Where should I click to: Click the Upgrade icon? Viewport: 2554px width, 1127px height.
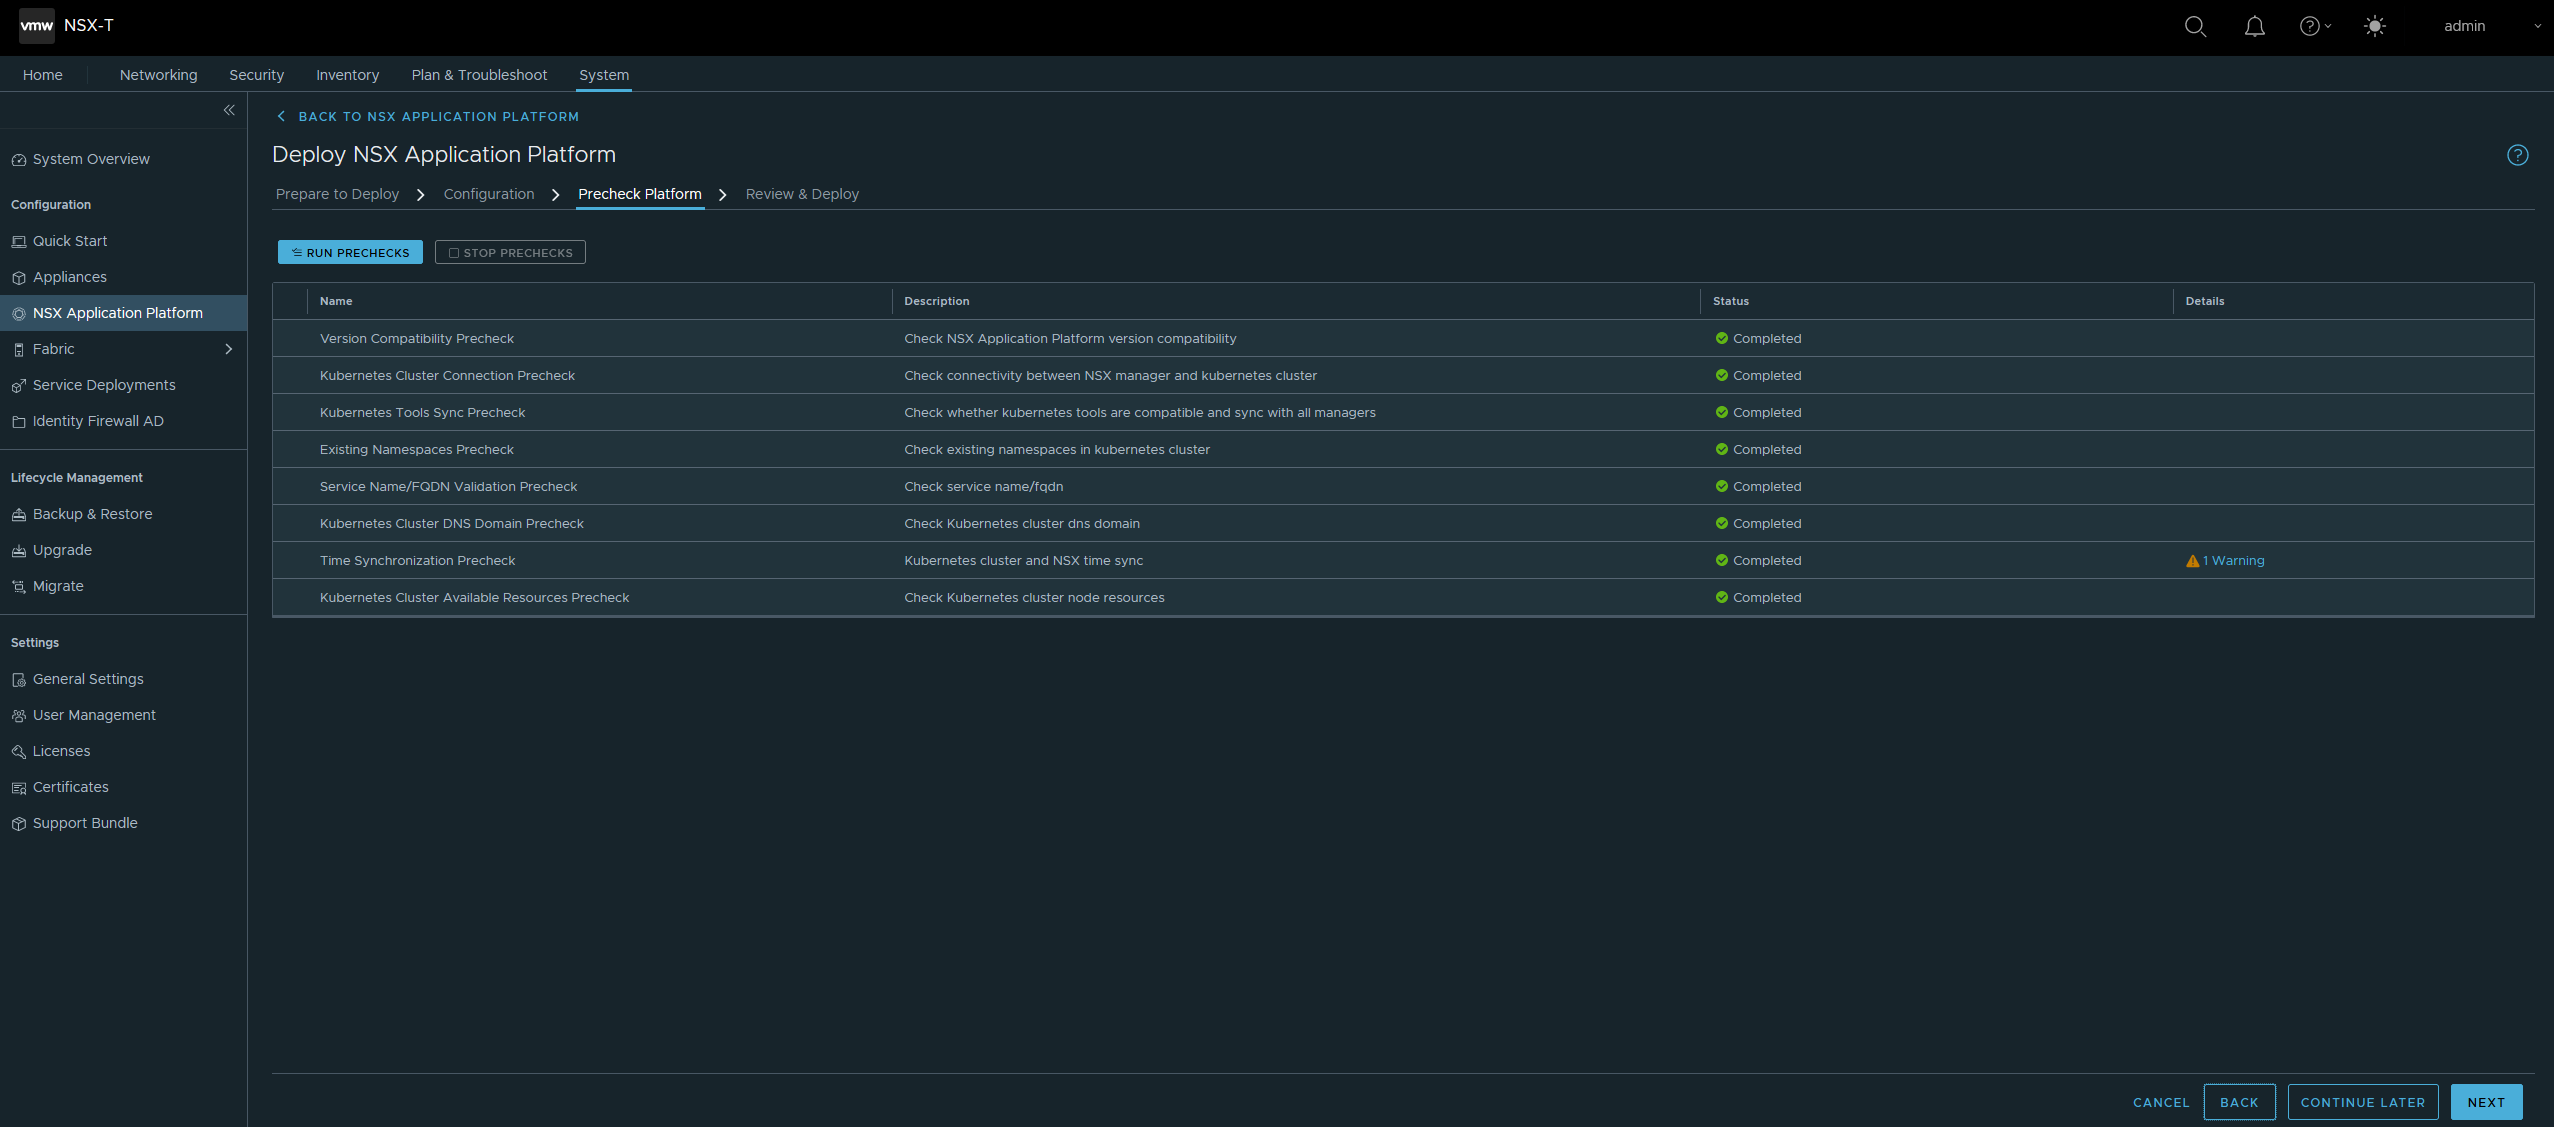tap(18, 551)
